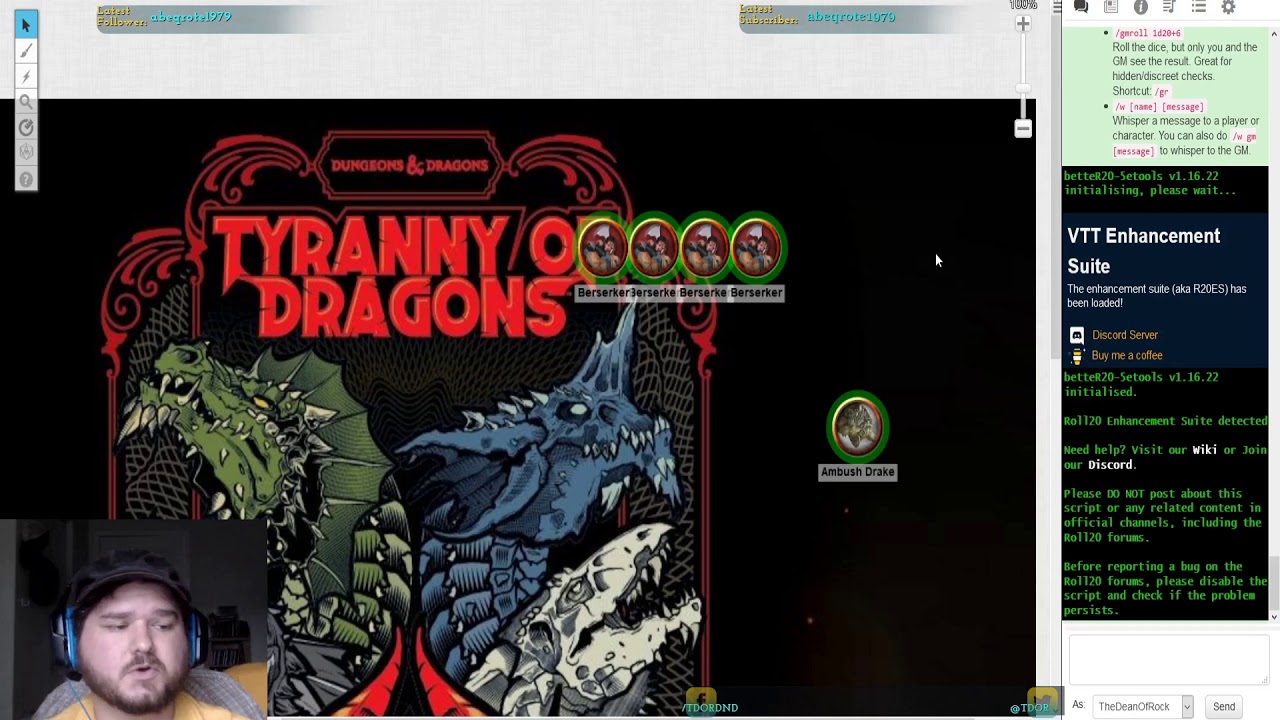Click the Latest Follower name abeqrote1979
1280x720 pixels.
(191, 17)
